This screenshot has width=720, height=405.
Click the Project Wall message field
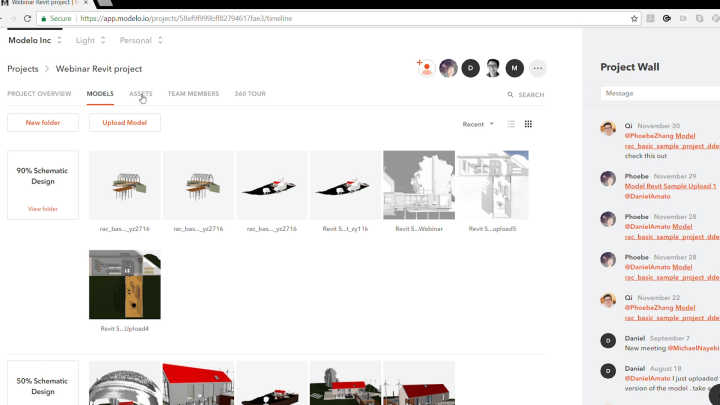660,93
